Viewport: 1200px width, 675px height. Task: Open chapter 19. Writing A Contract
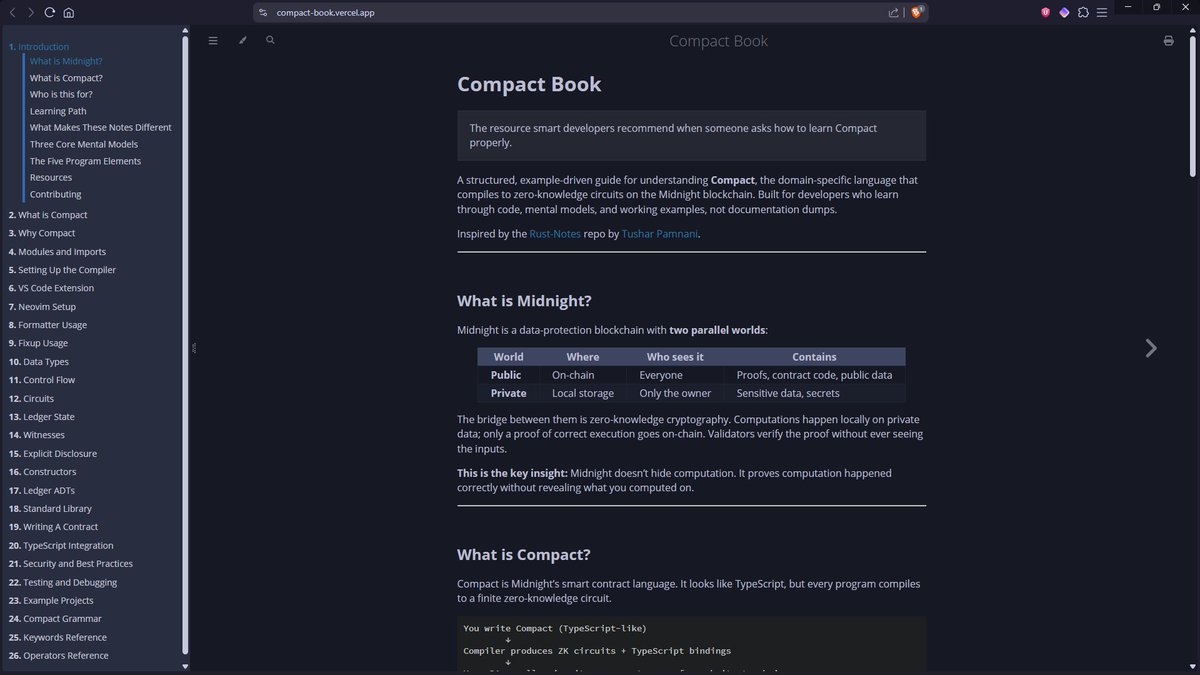[x=54, y=527]
